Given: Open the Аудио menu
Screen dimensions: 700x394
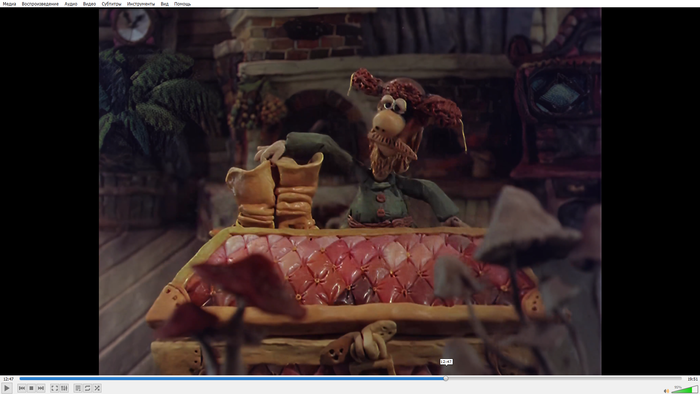Looking at the screenshot, I should pos(71,4).
